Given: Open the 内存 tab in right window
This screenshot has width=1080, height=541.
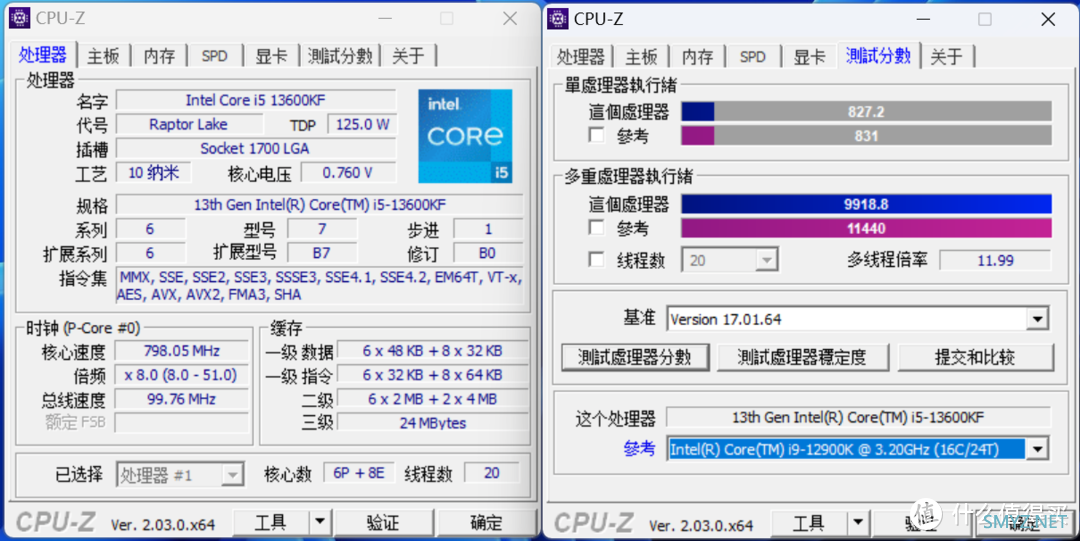Looking at the screenshot, I should (x=697, y=57).
